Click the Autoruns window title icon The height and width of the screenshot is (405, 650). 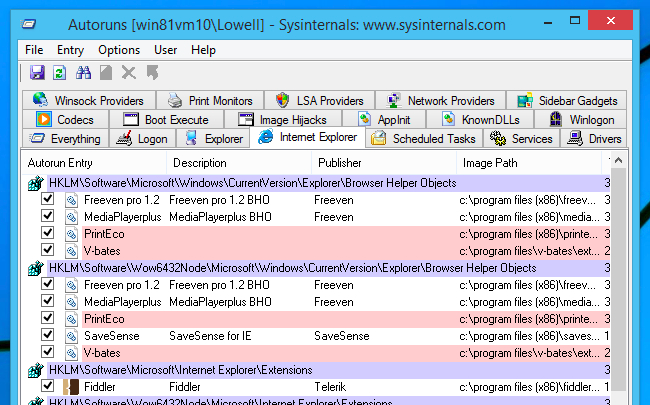[29, 24]
